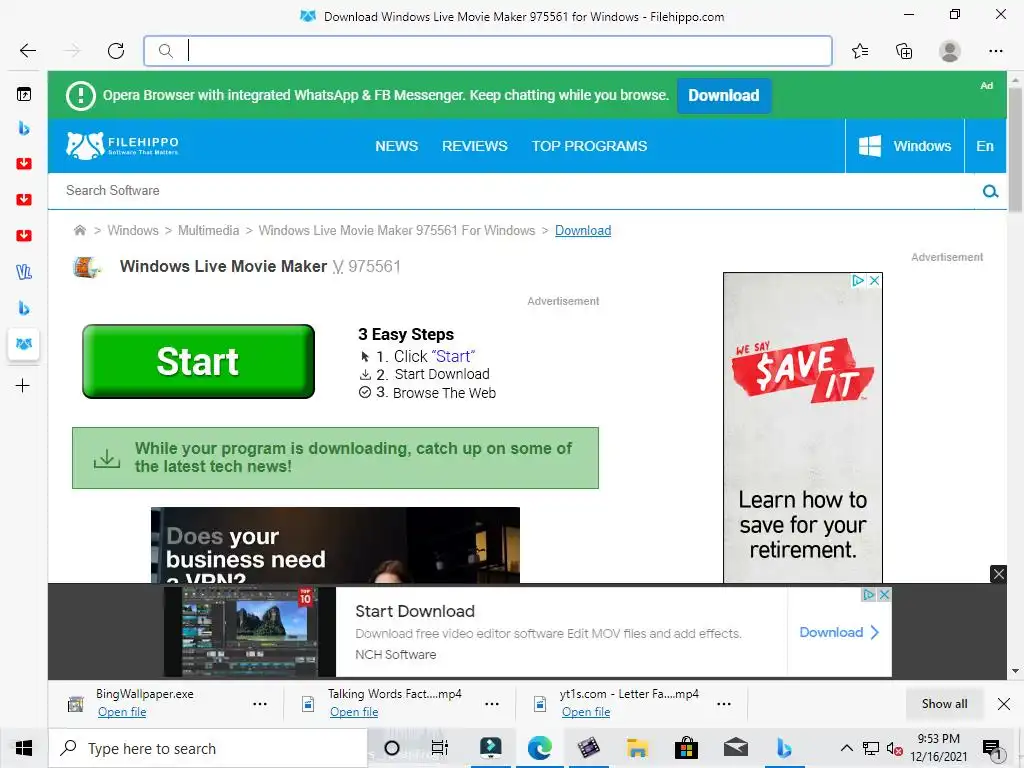Go back with the browser back arrow
This screenshot has width=1024, height=768.
click(x=27, y=51)
